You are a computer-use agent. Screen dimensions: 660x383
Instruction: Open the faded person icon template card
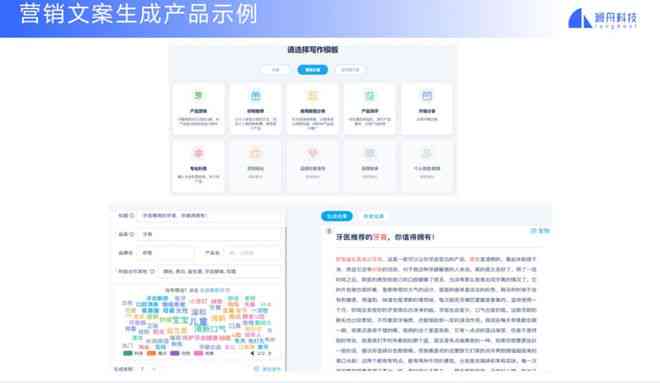pyautogui.click(x=427, y=166)
